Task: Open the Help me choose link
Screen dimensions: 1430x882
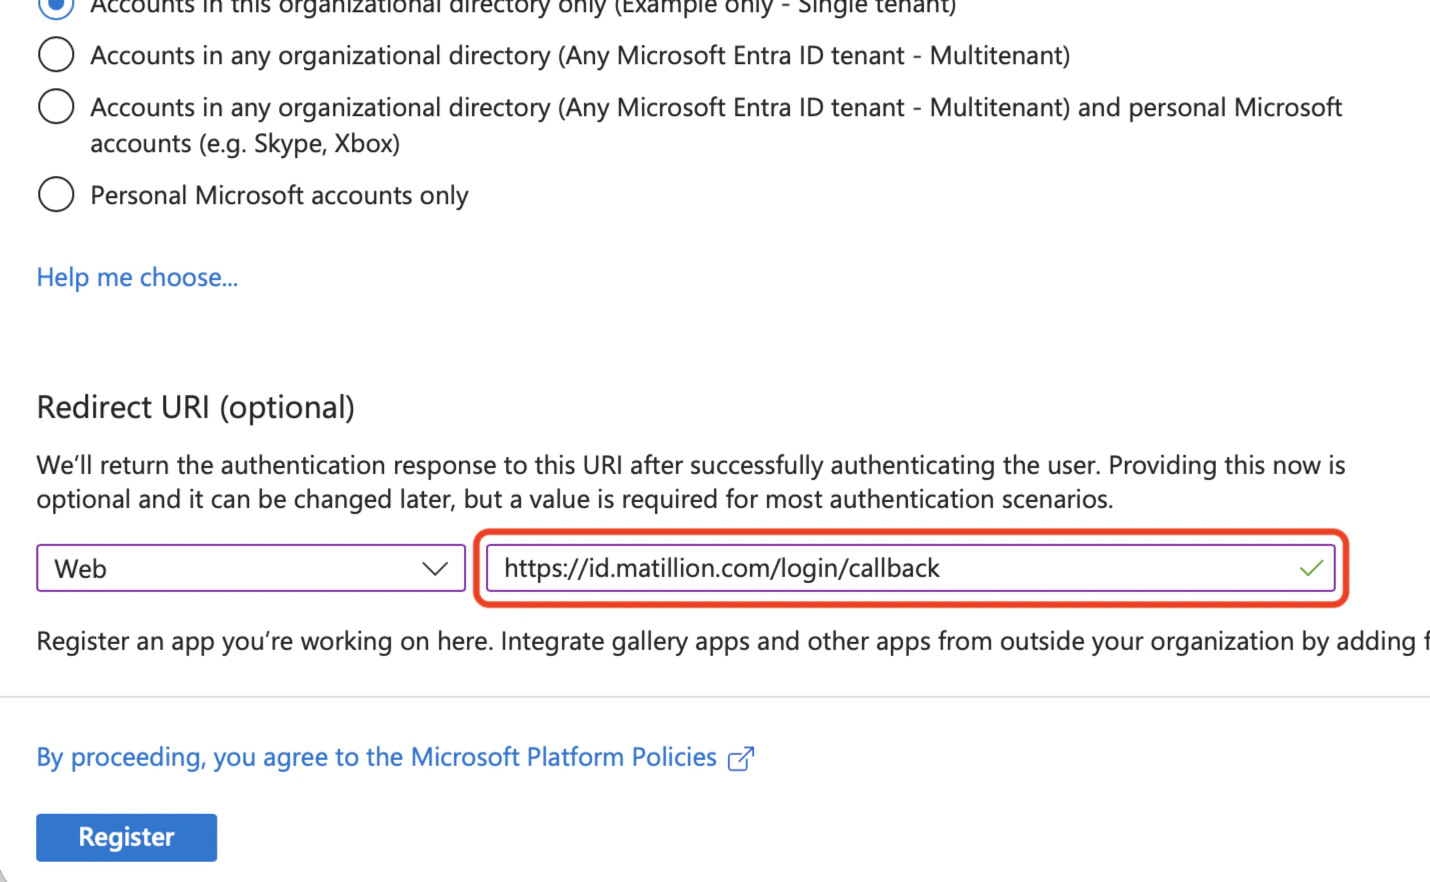Action: 137,277
